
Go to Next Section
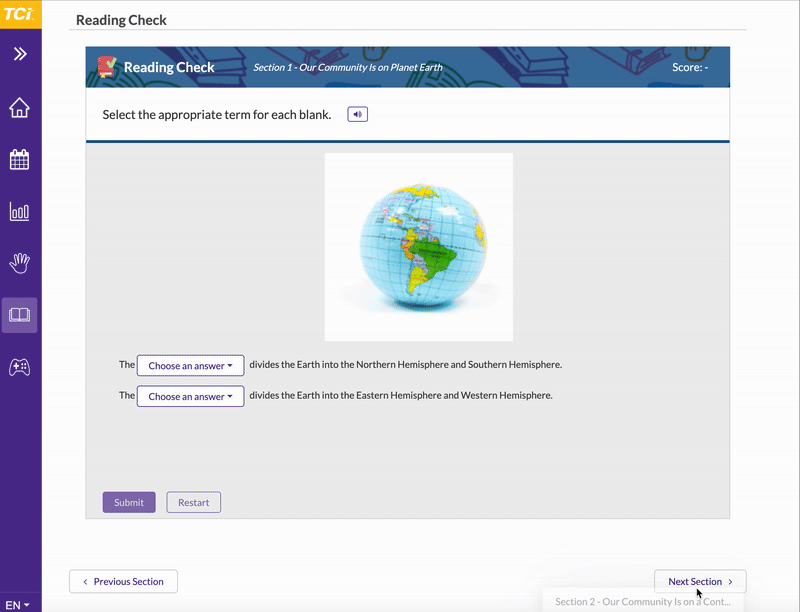click(700, 581)
